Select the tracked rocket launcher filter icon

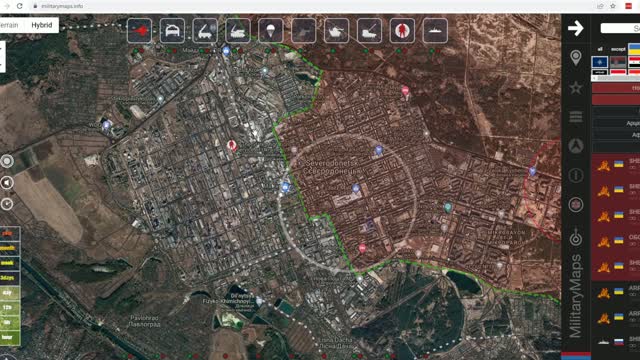(238, 31)
